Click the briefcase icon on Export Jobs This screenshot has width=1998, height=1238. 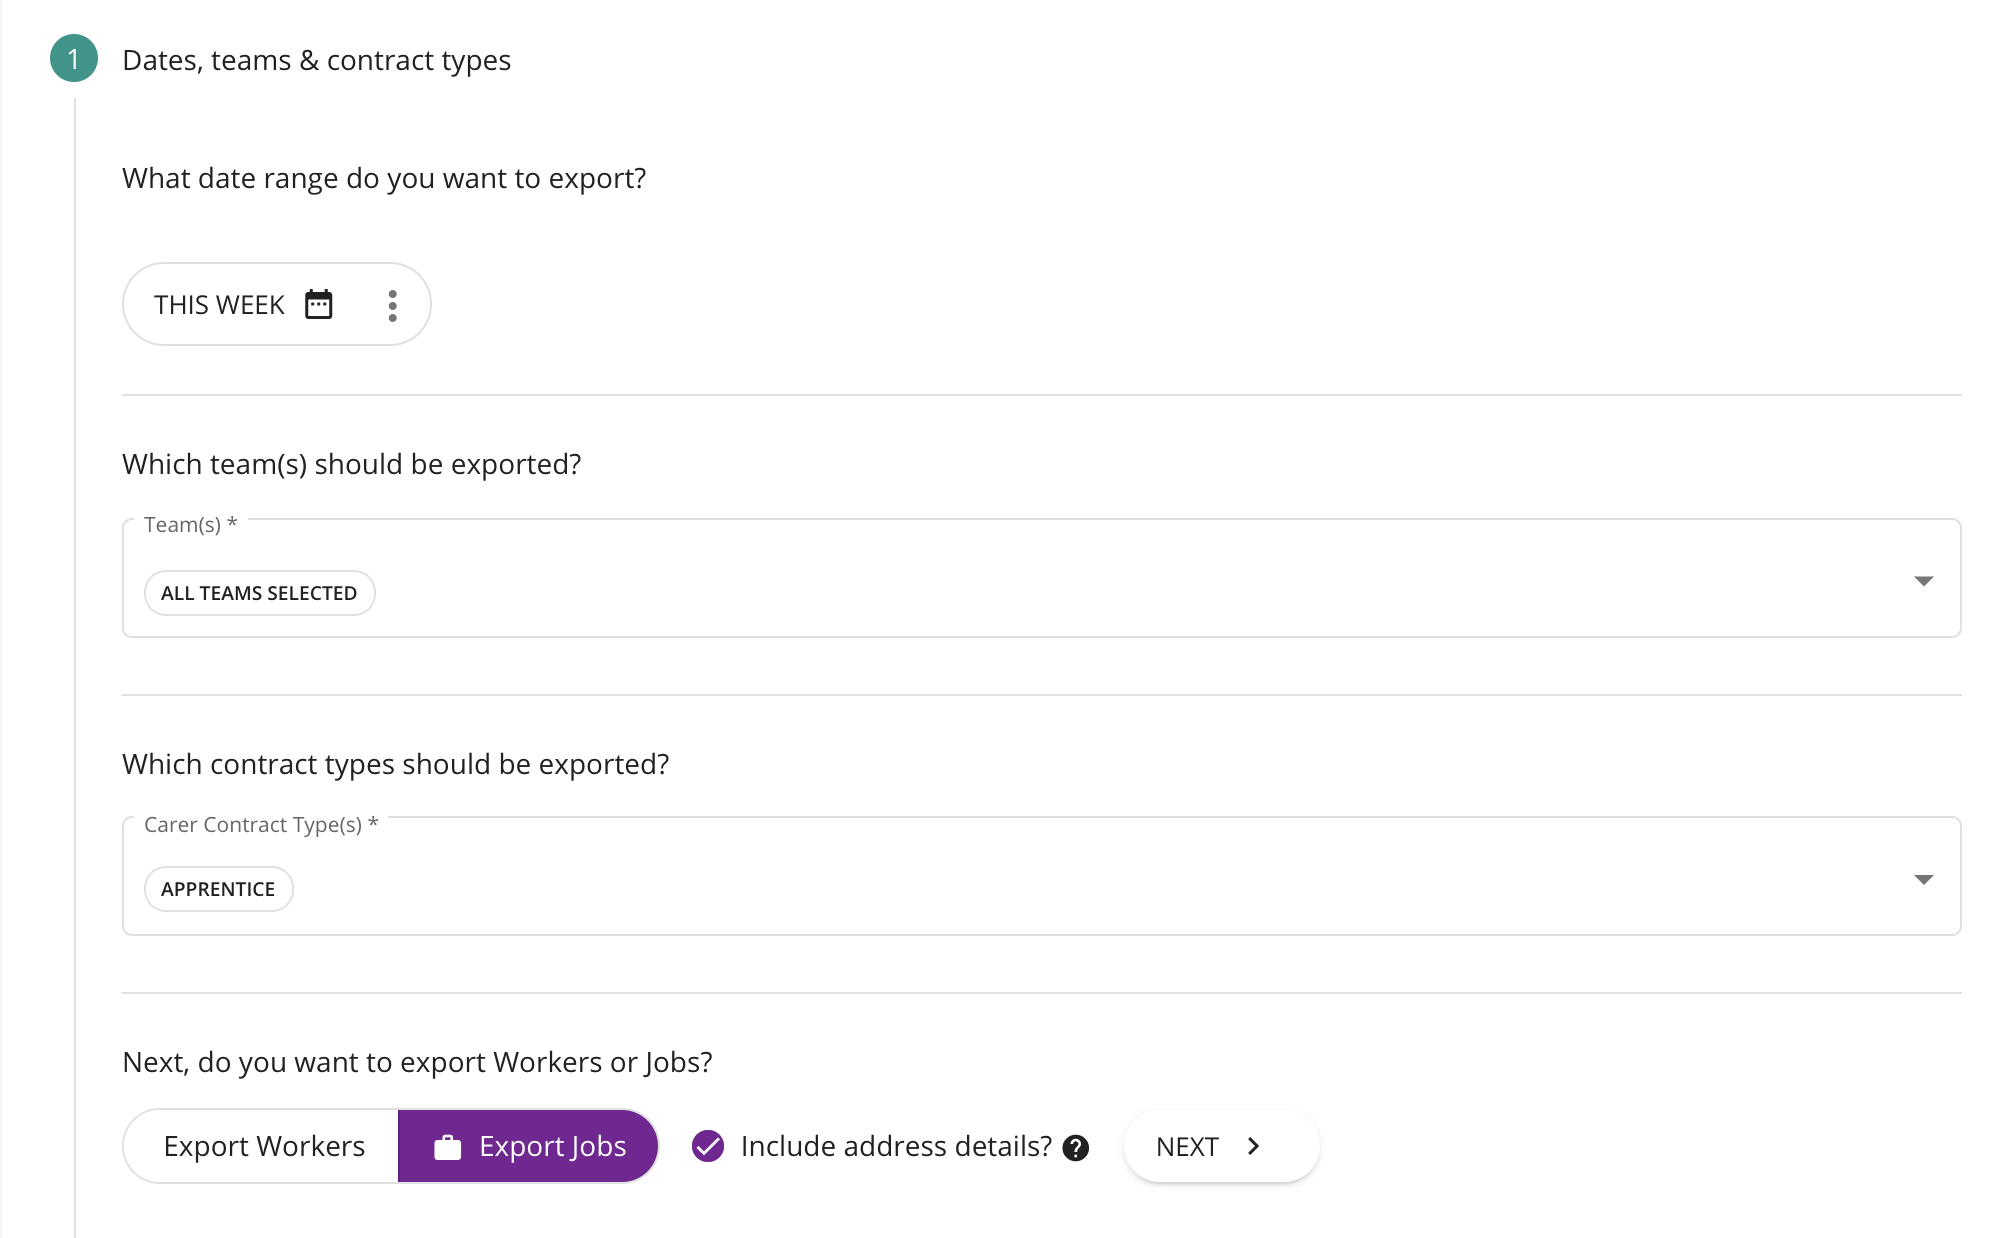pos(447,1147)
